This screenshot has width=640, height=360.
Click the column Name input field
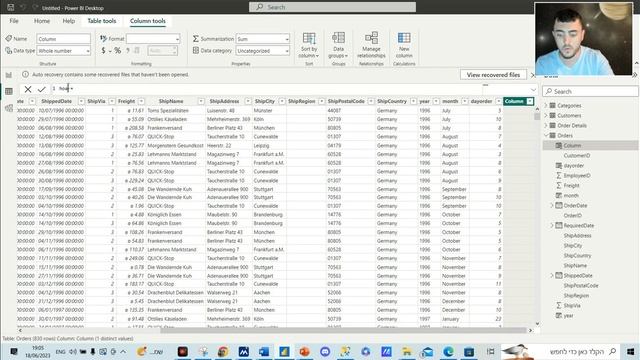pos(64,39)
